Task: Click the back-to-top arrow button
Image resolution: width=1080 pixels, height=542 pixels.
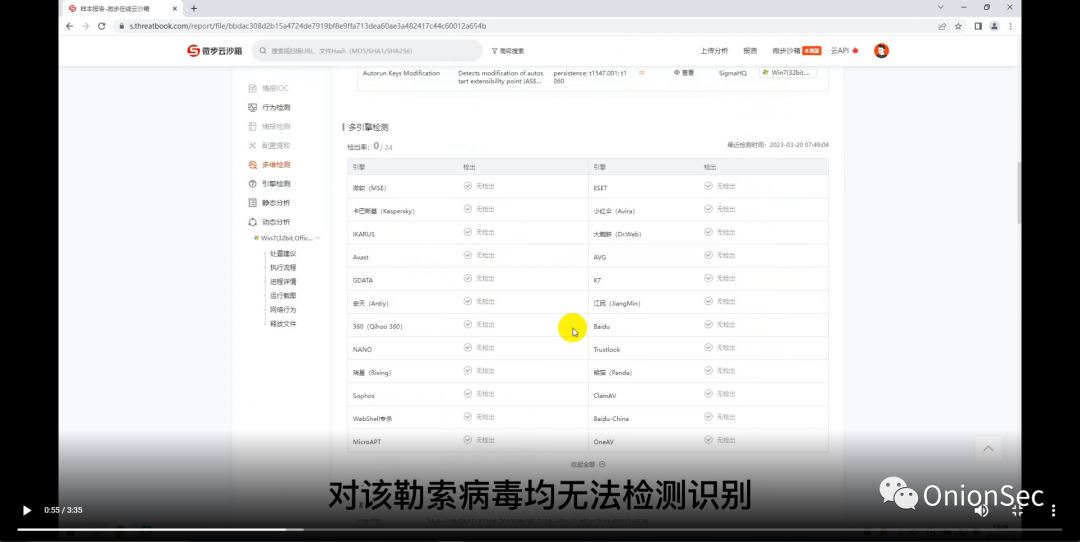Action: click(x=988, y=449)
